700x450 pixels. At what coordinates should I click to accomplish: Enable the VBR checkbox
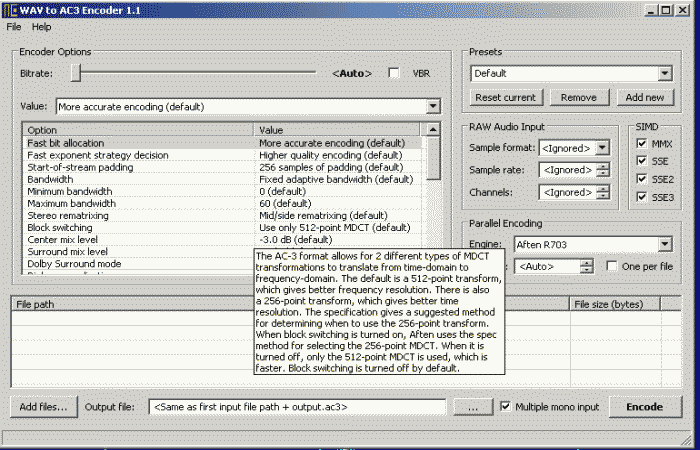(394, 73)
